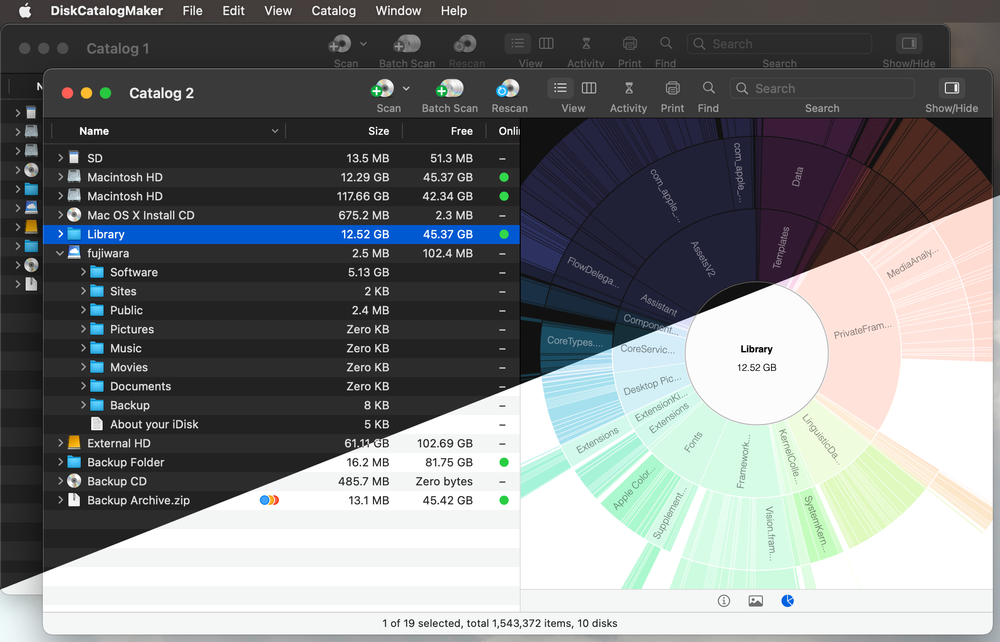Open the Window menu
This screenshot has height=642, width=1000.
(x=398, y=11)
